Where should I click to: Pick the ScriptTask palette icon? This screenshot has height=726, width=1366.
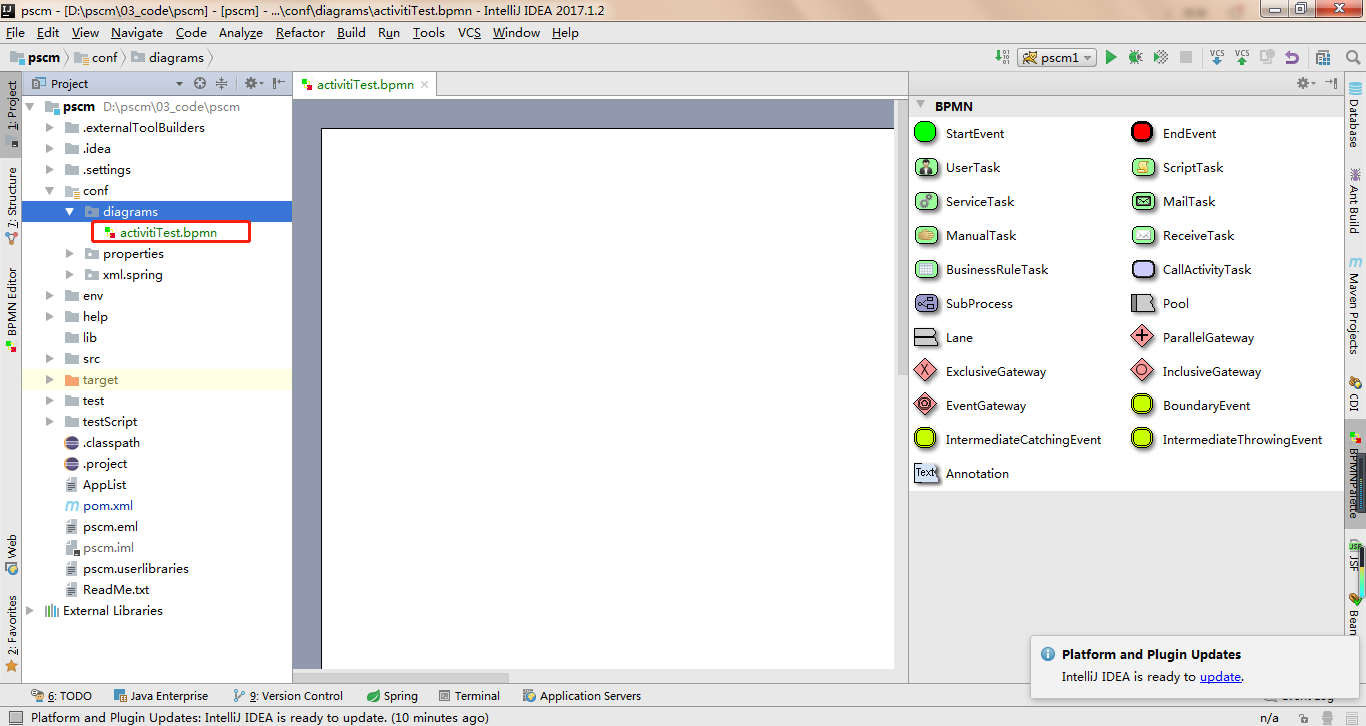pos(1143,167)
